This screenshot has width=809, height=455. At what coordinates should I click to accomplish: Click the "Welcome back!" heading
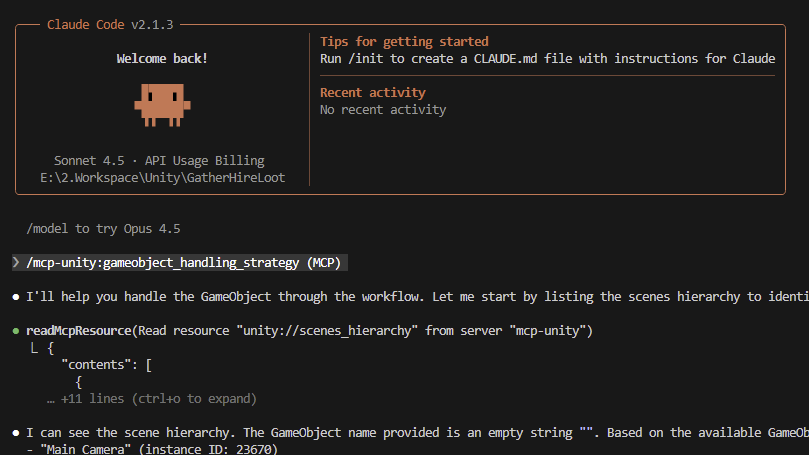162,59
